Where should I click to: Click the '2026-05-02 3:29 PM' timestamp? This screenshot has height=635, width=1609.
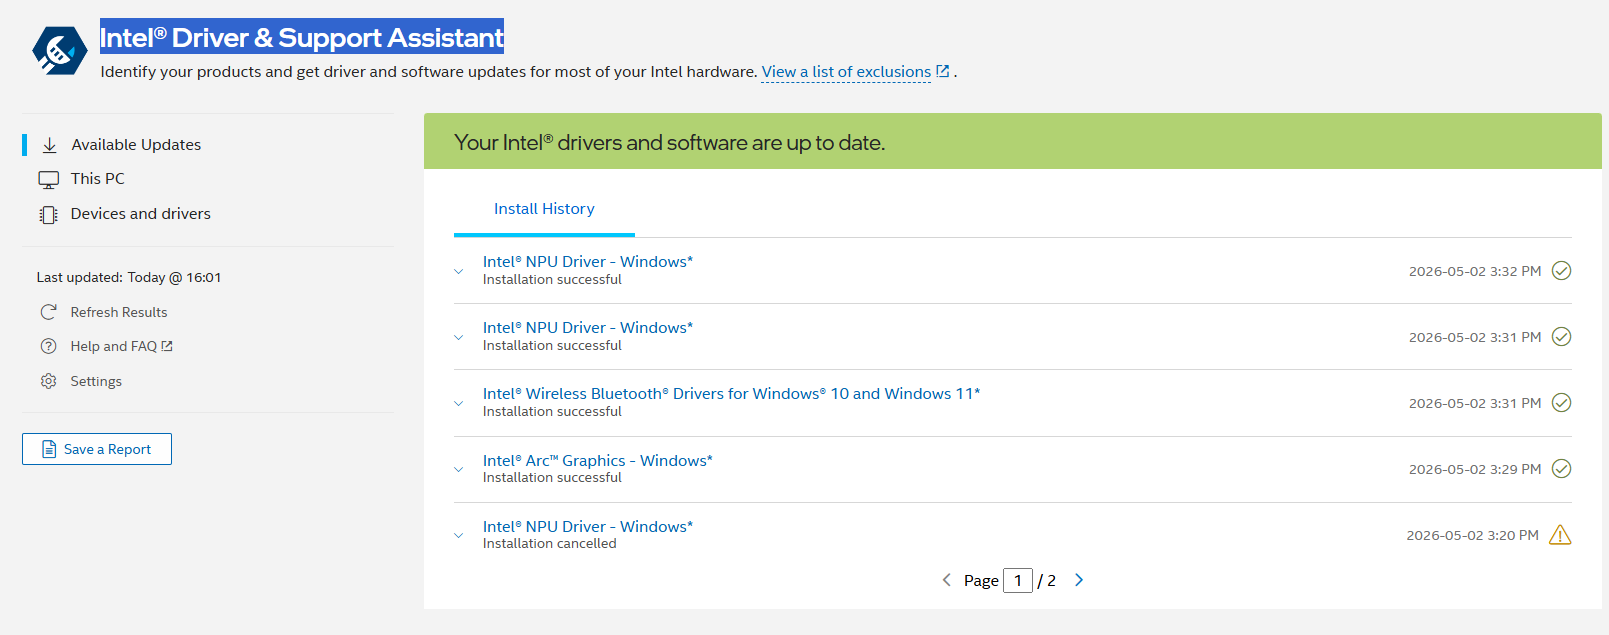(x=1475, y=469)
